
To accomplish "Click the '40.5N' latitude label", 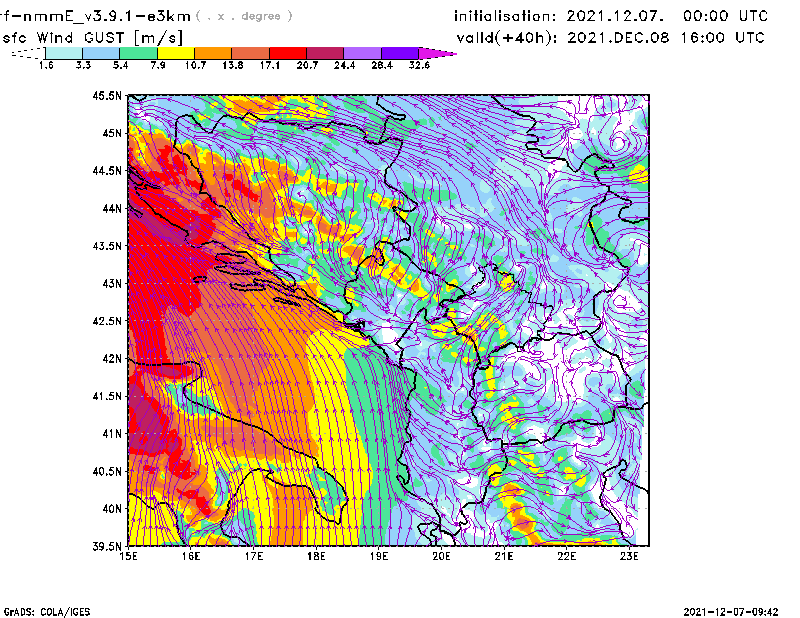I will [x=107, y=472].
